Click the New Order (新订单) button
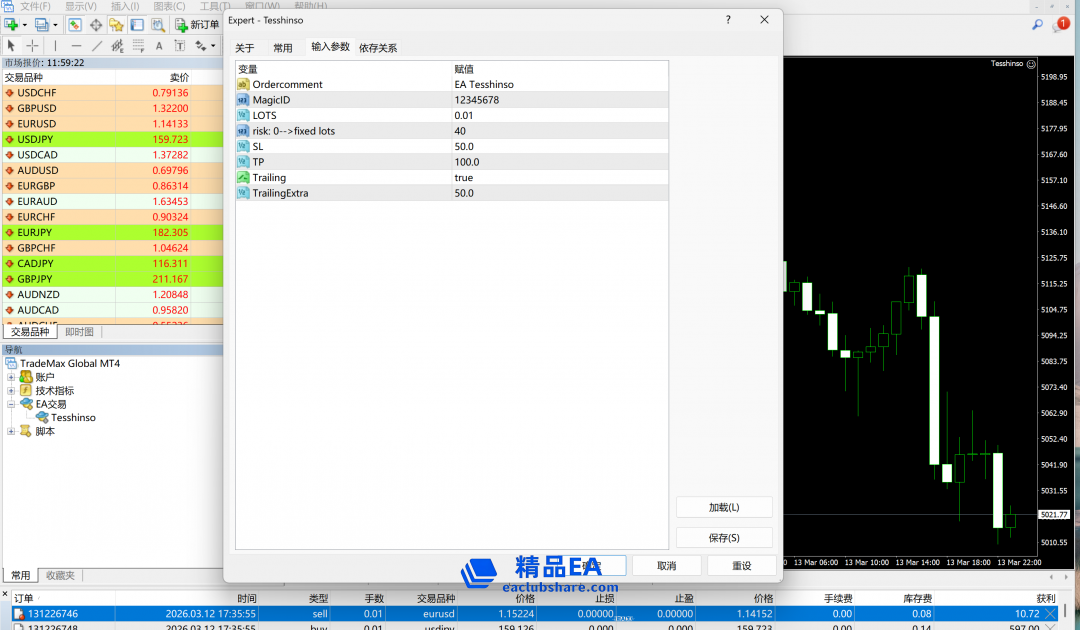Screen dimensions: 1080x630 click(x=197, y=24)
